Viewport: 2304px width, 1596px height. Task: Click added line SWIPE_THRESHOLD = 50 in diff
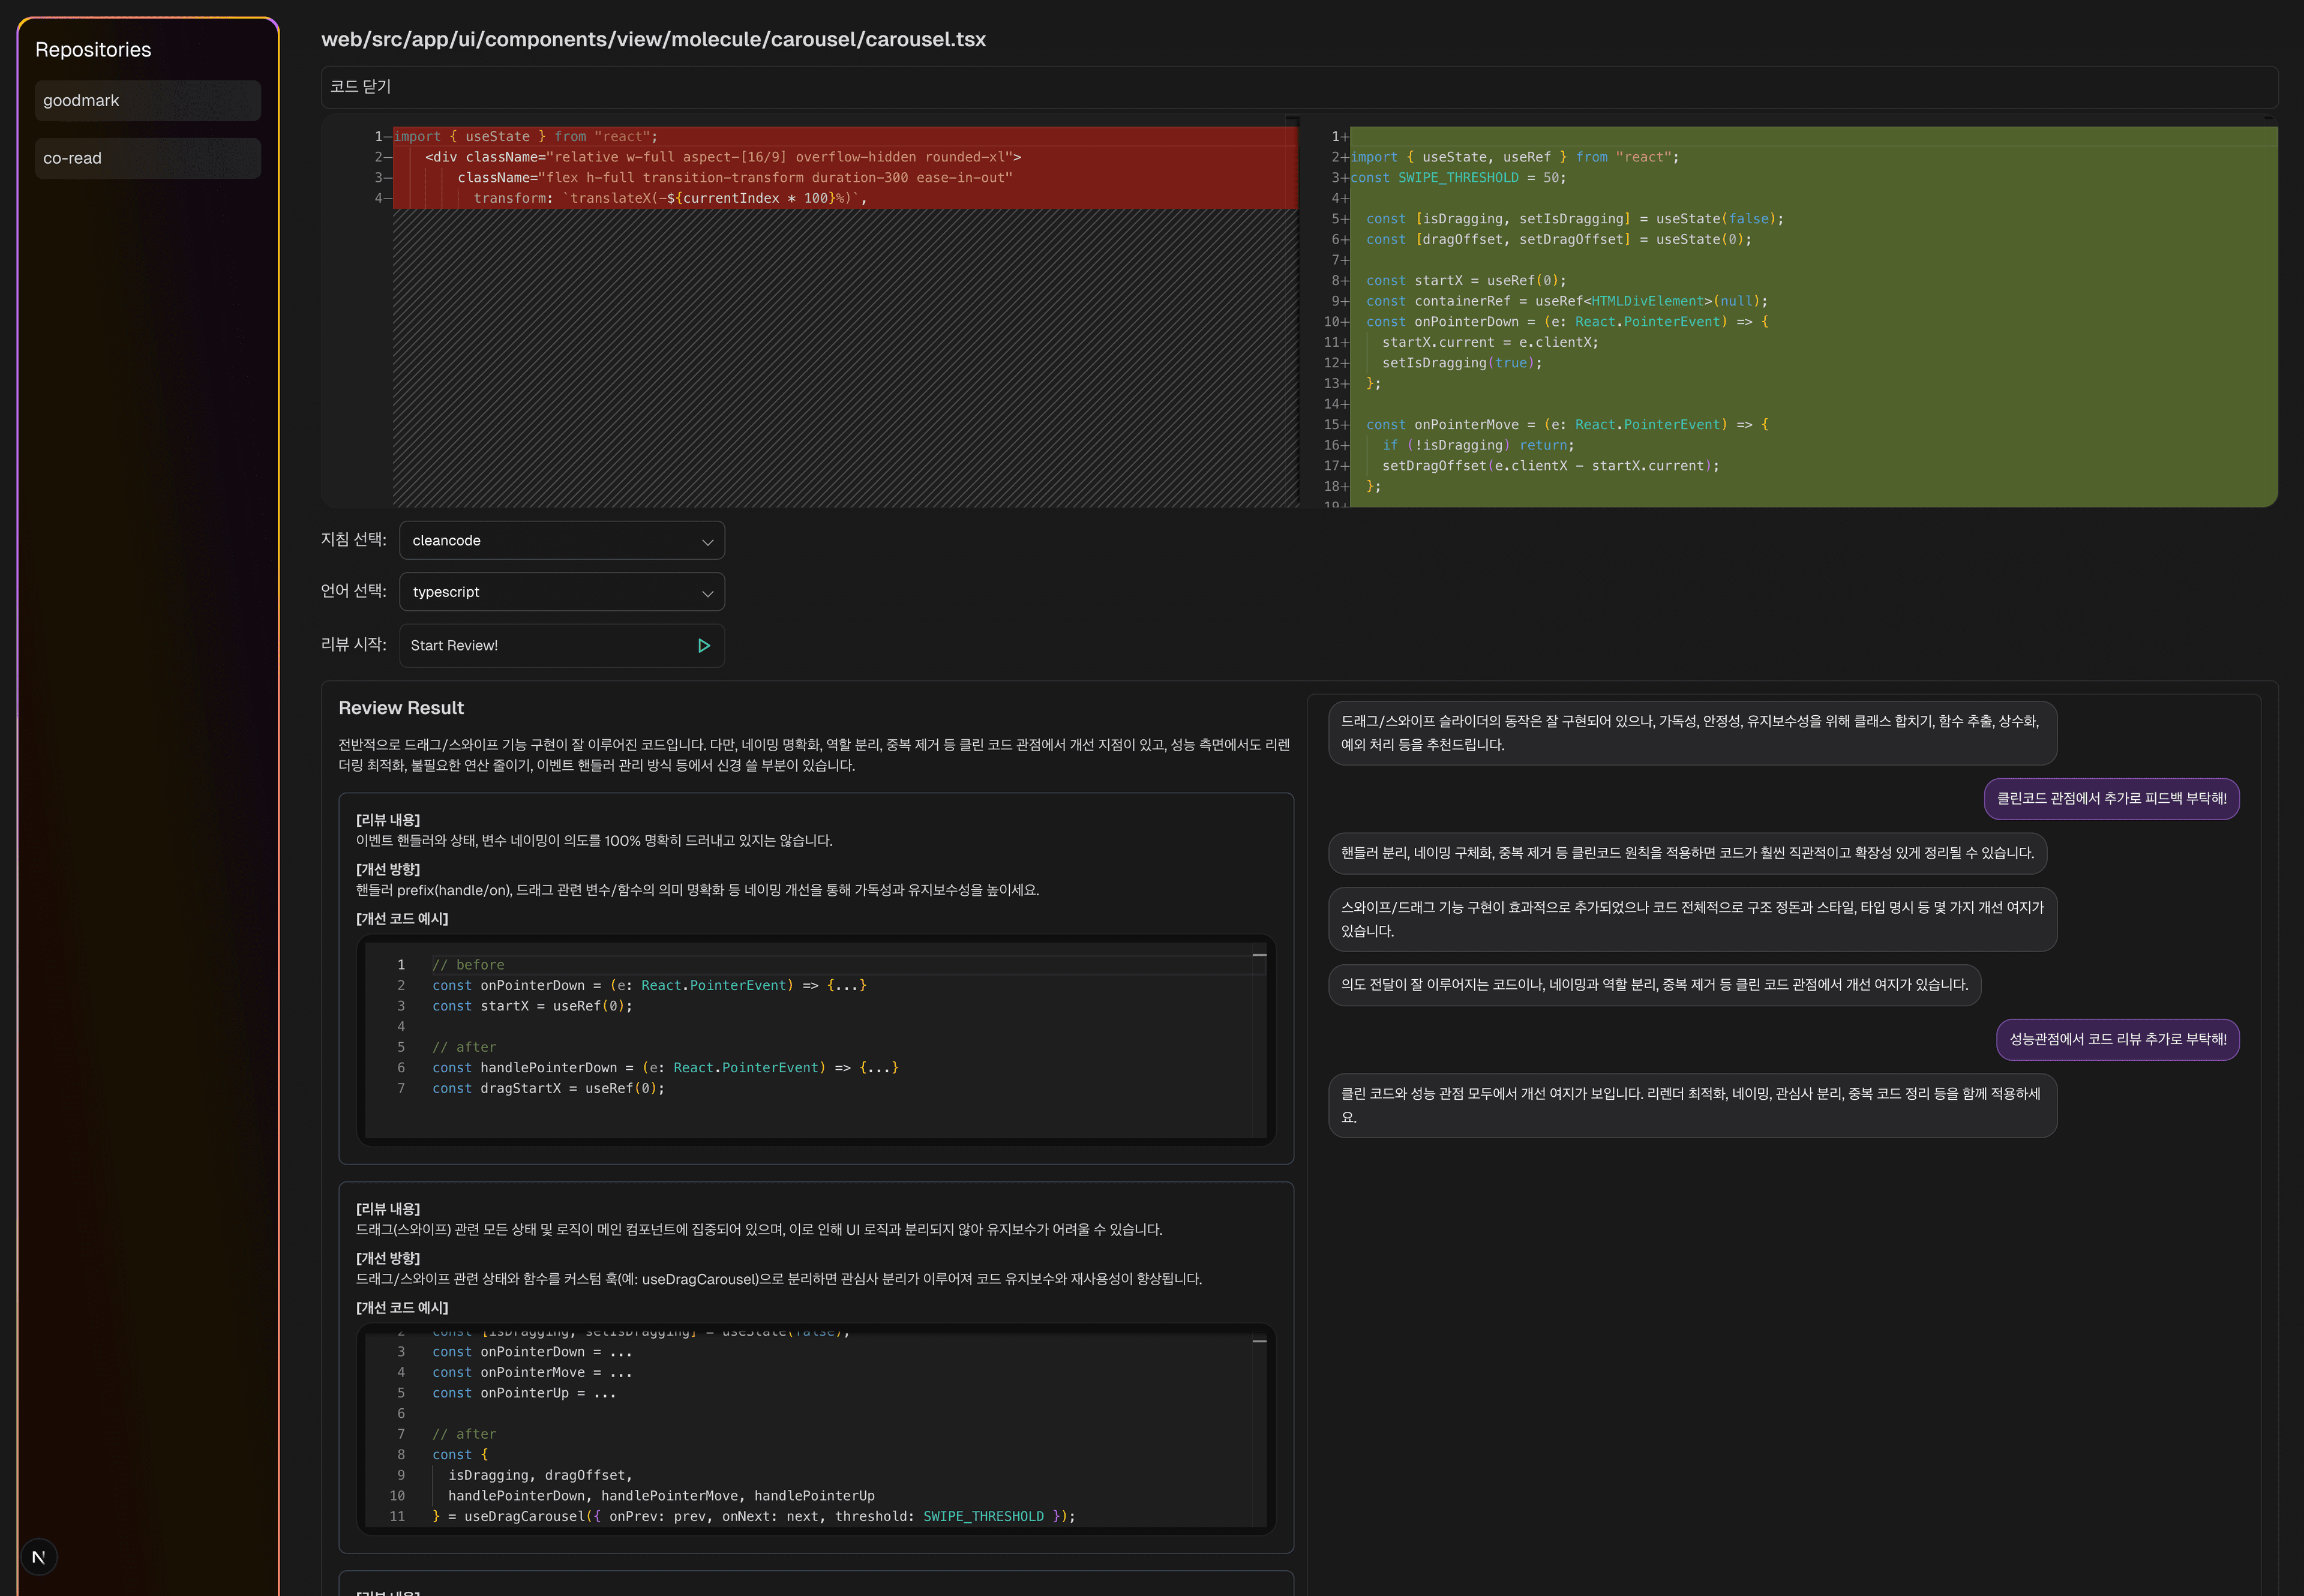click(x=1458, y=178)
